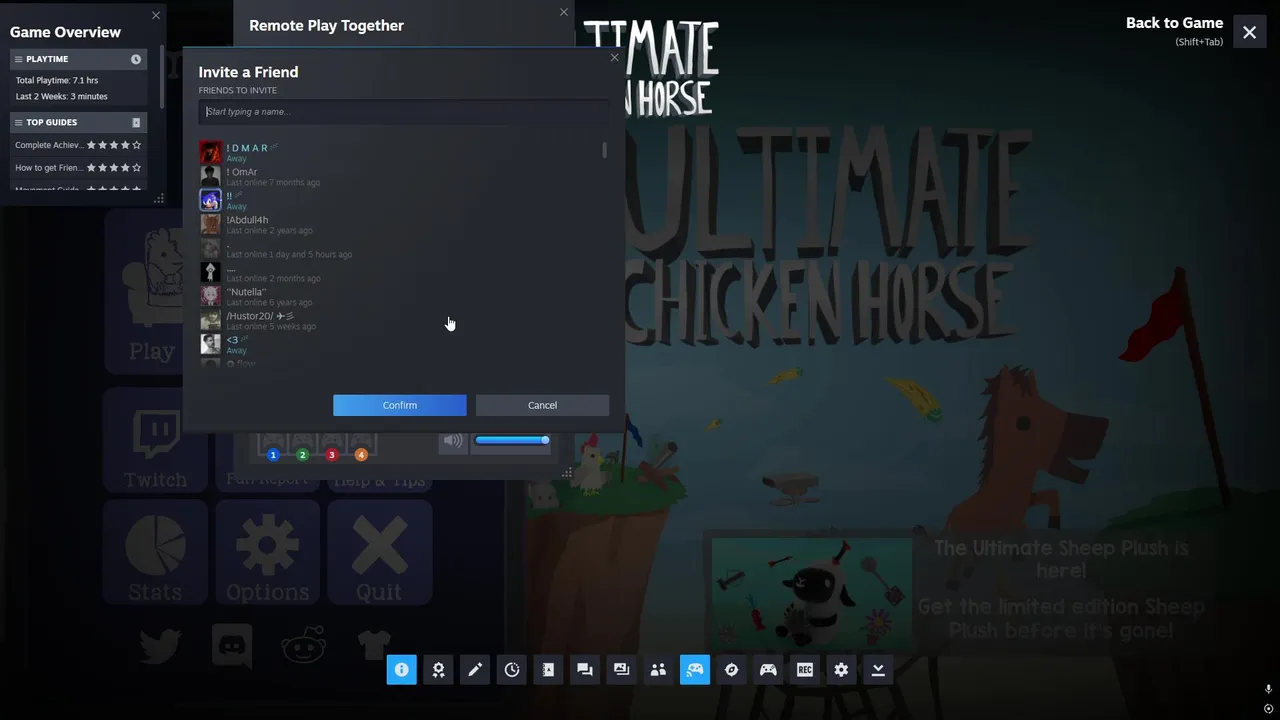This screenshot has height=720, width=1280.
Task: Adjust the Remote Play volume slider
Action: 511,440
